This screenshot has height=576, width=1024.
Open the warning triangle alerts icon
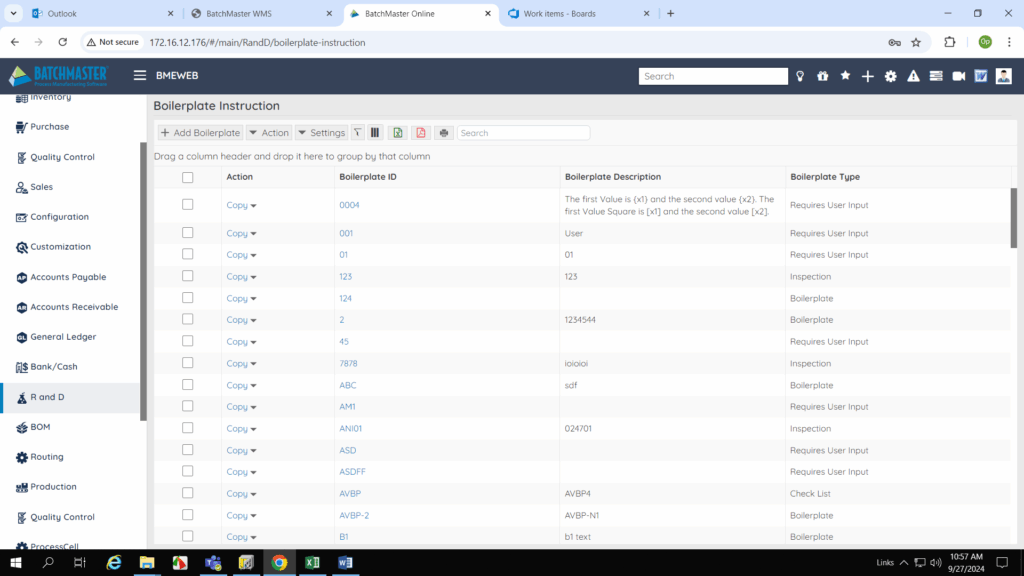[x=913, y=76]
